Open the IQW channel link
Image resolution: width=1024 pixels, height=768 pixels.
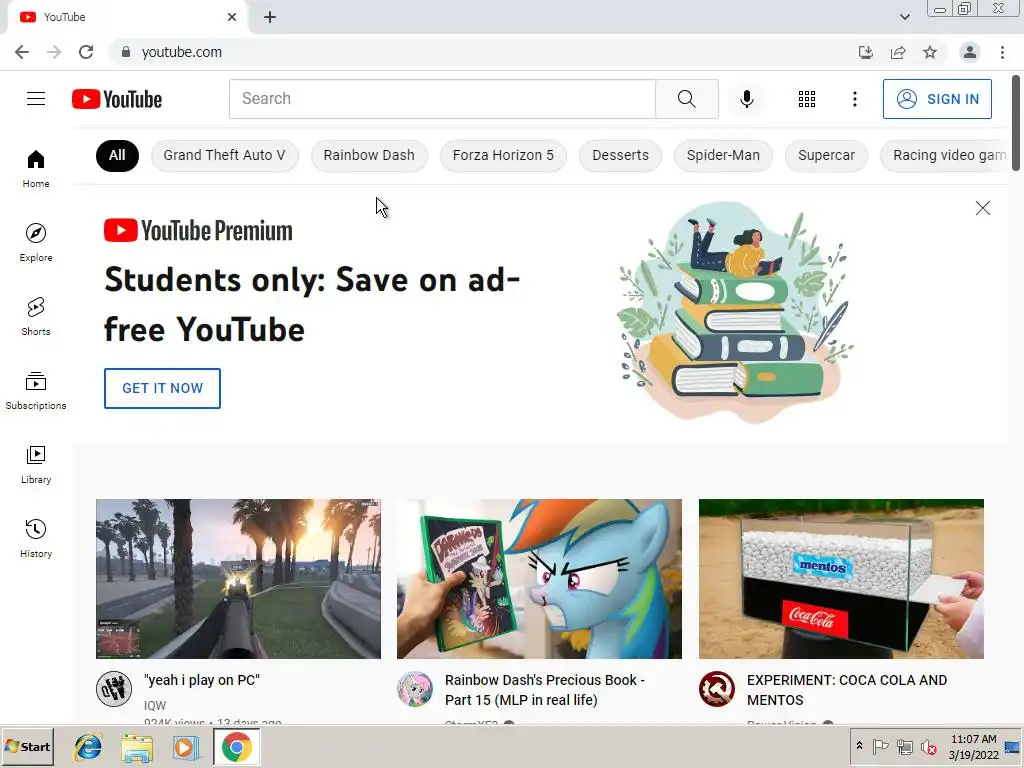coord(155,705)
